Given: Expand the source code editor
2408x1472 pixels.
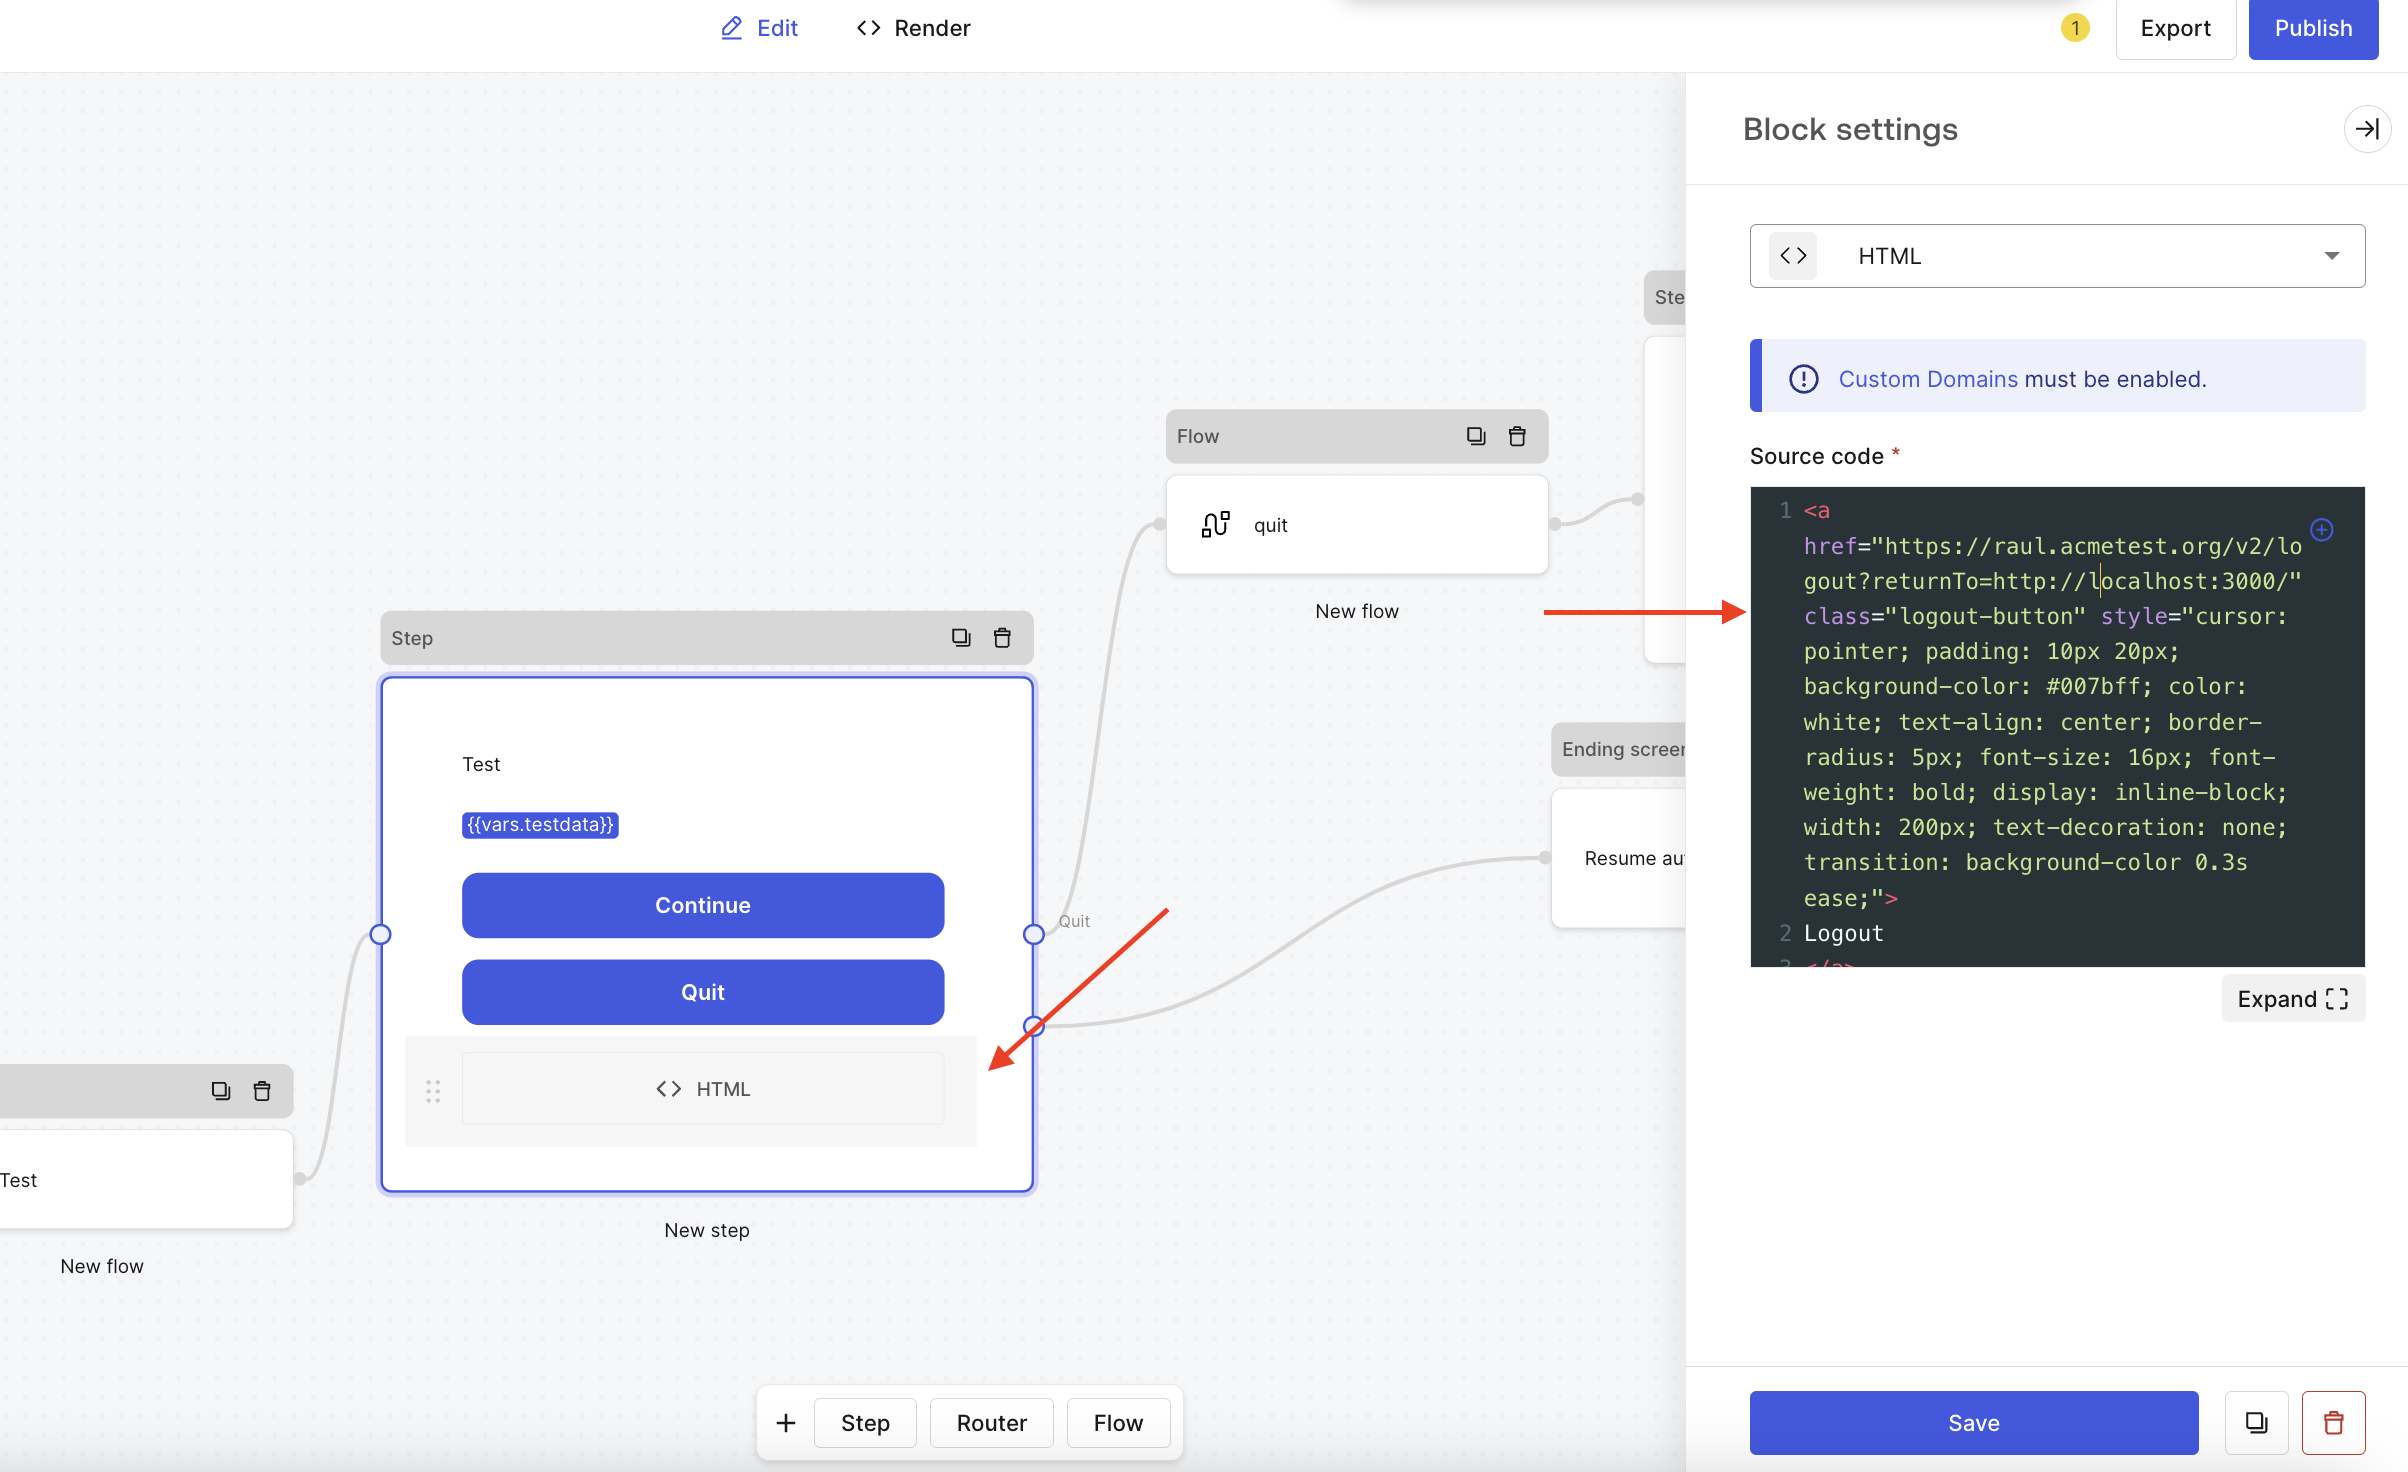Looking at the screenshot, I should [2292, 999].
